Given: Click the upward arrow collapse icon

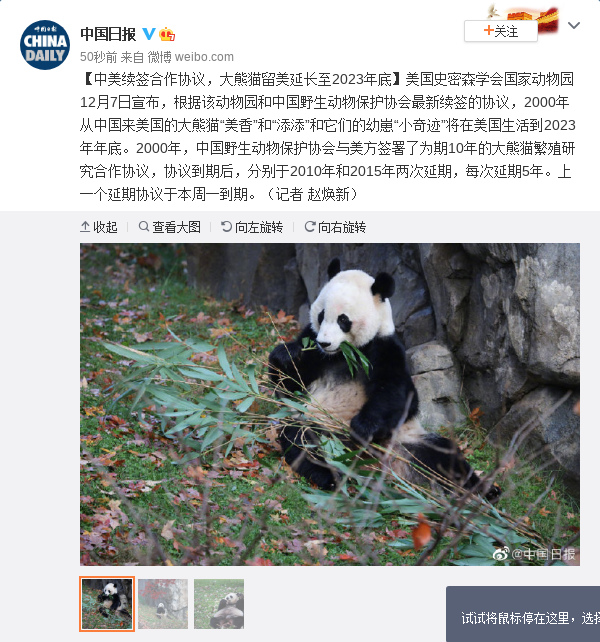Looking at the screenshot, I should (85, 226).
